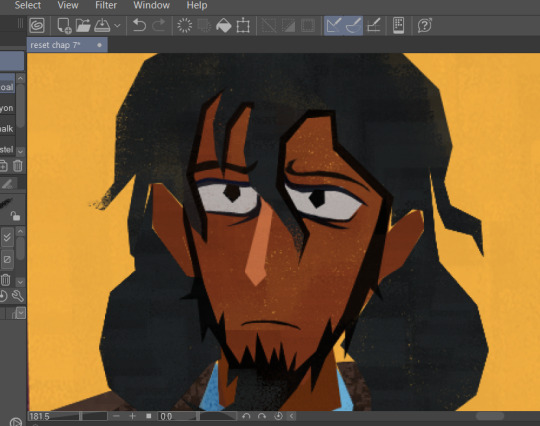Undo the last action
This screenshot has width=540, height=426.
(139, 25)
